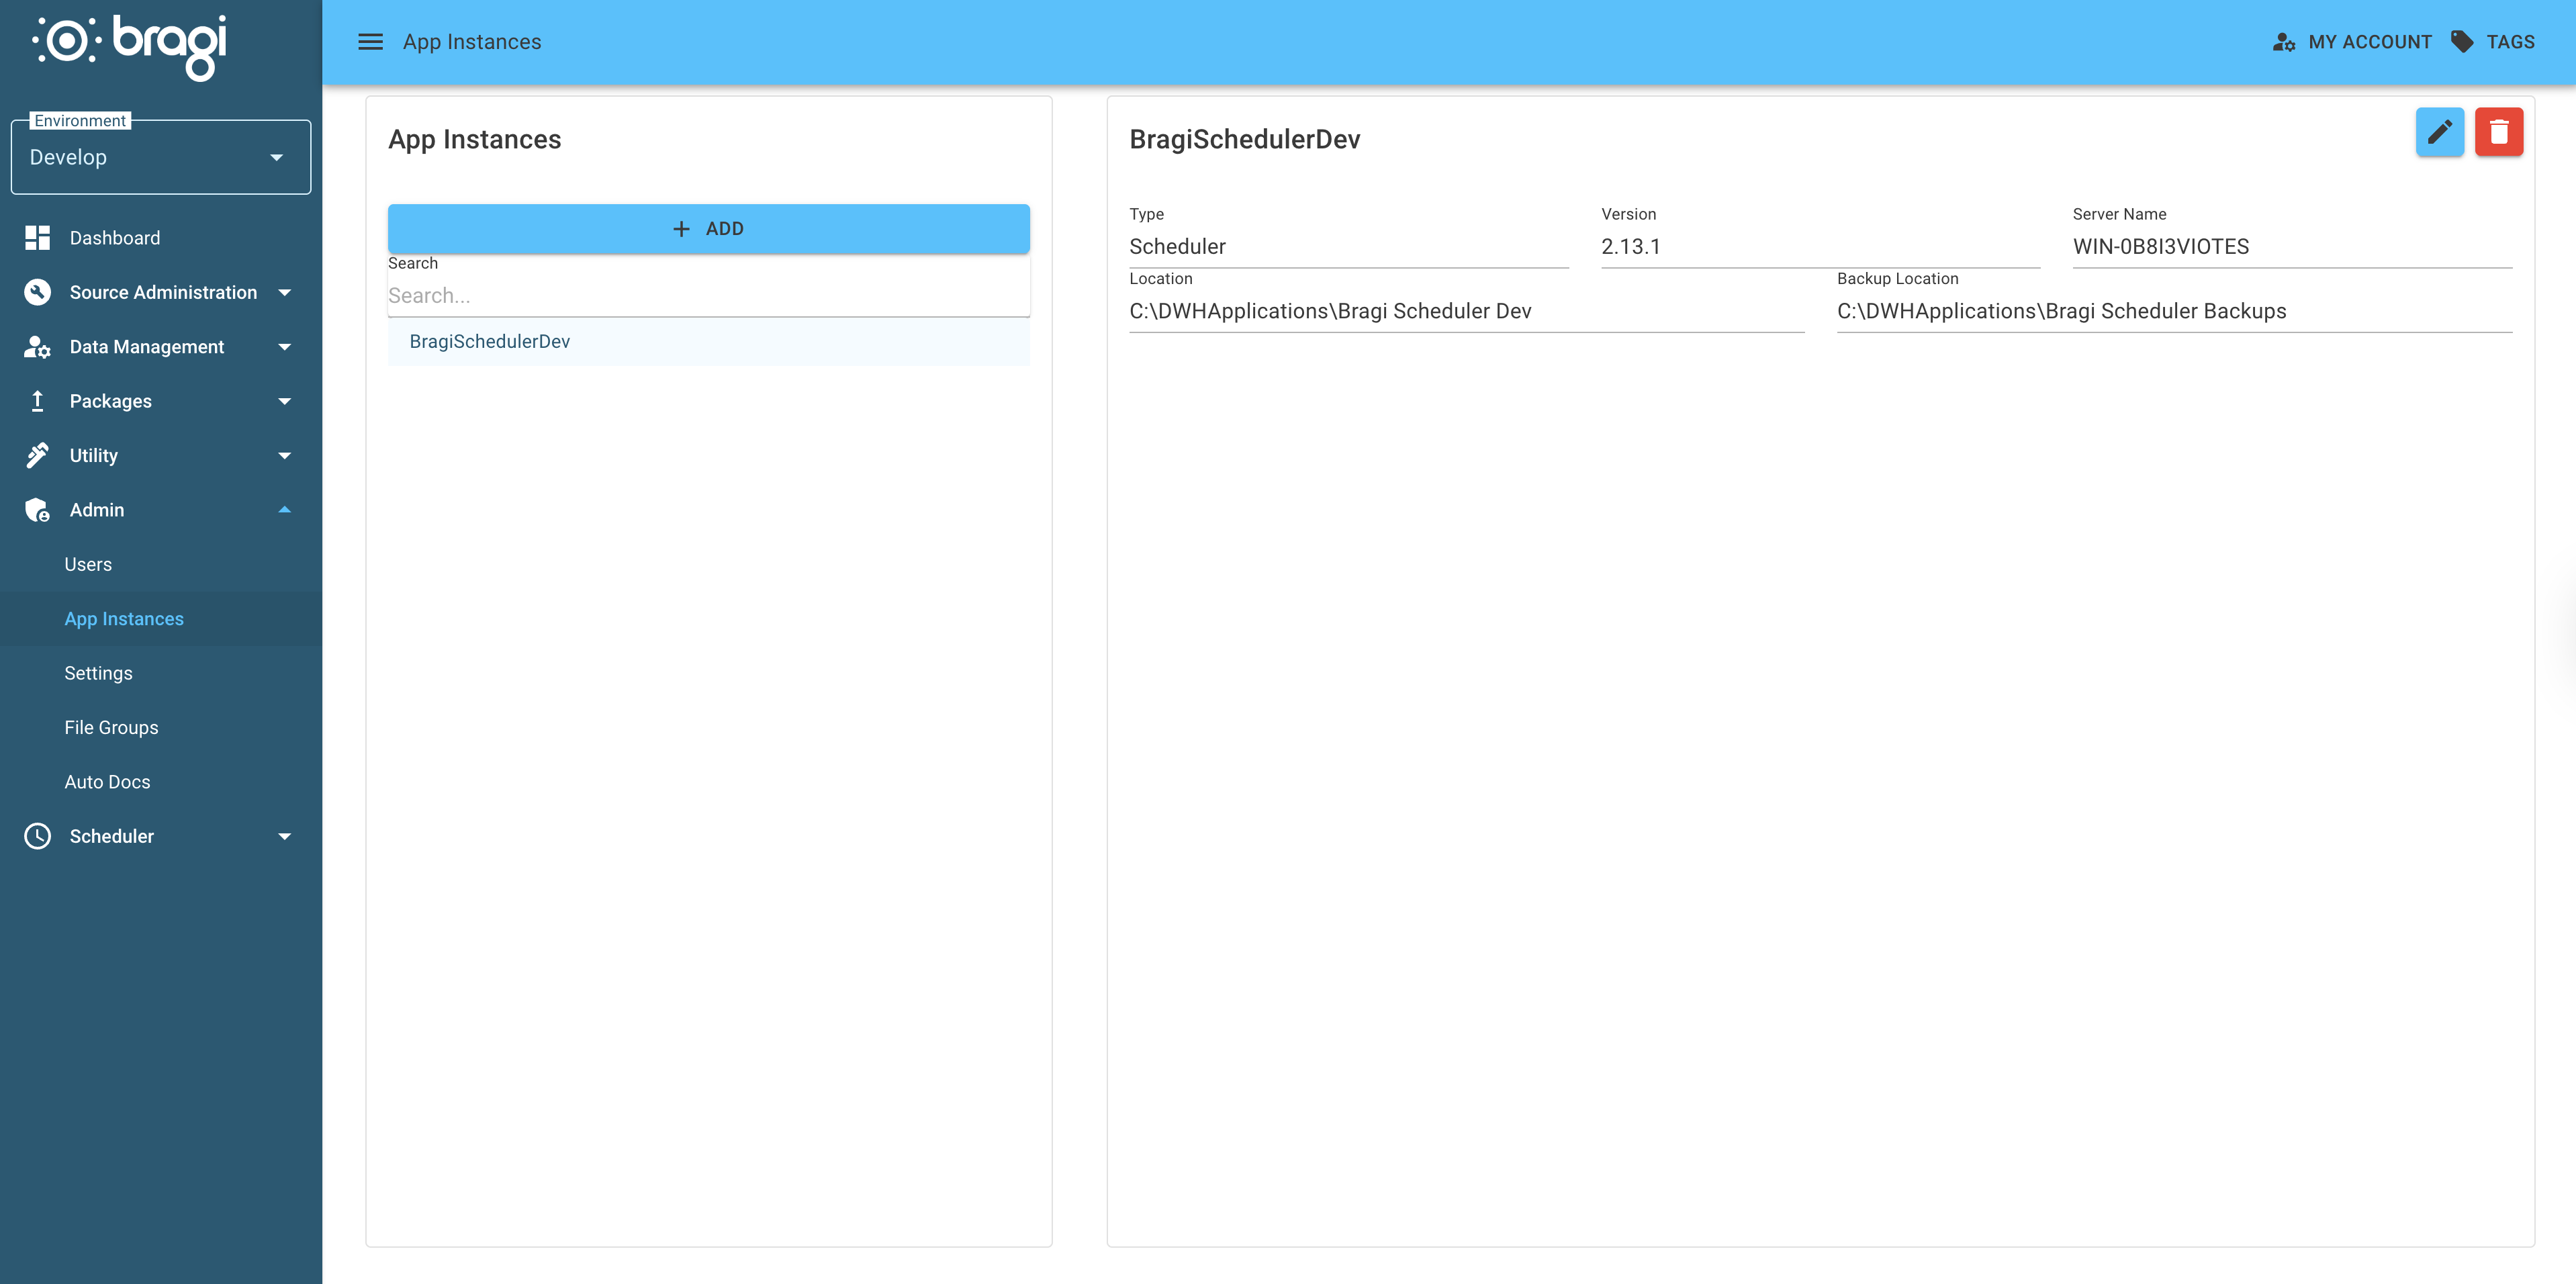Click the Packages label
This screenshot has height=1284, width=2576.
110,402
